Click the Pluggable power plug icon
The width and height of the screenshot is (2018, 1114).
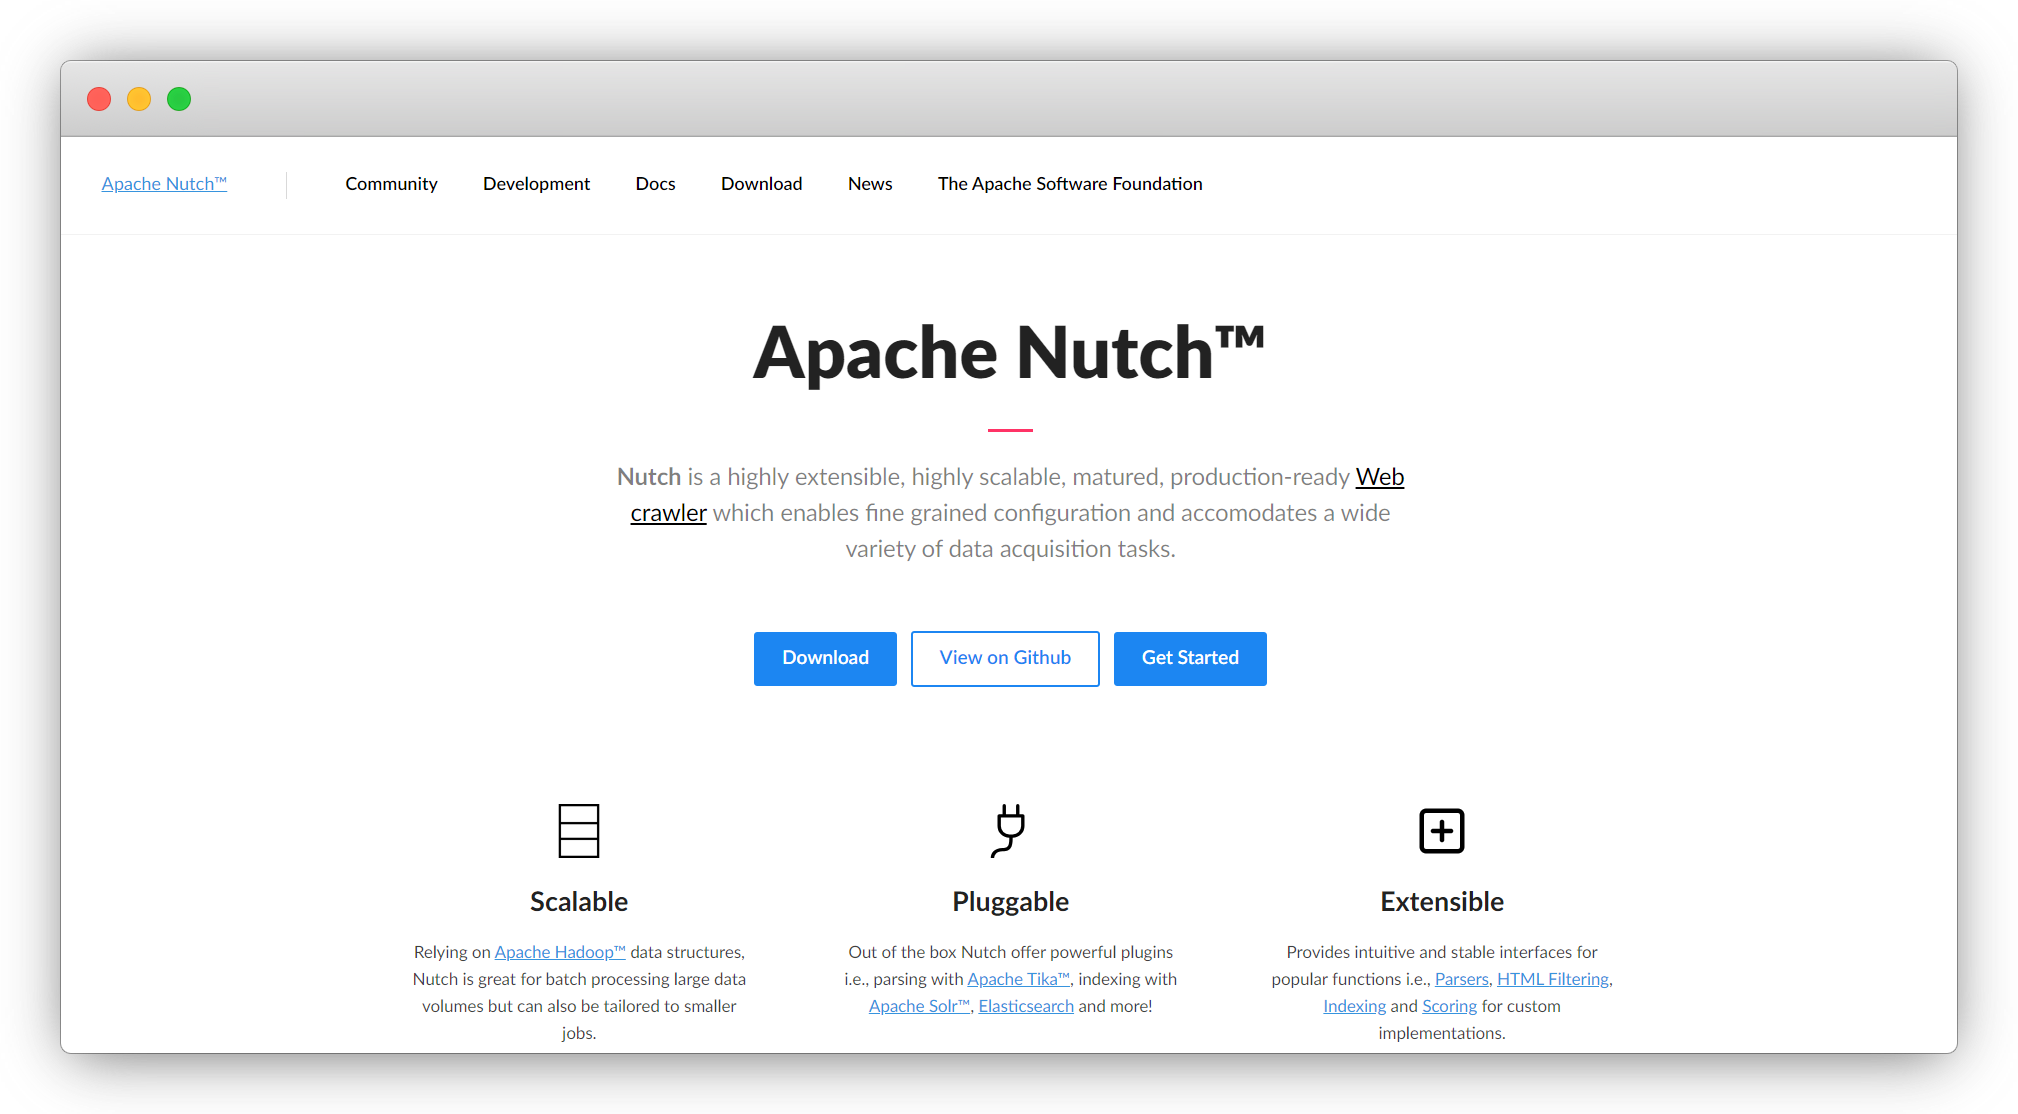click(x=1009, y=831)
